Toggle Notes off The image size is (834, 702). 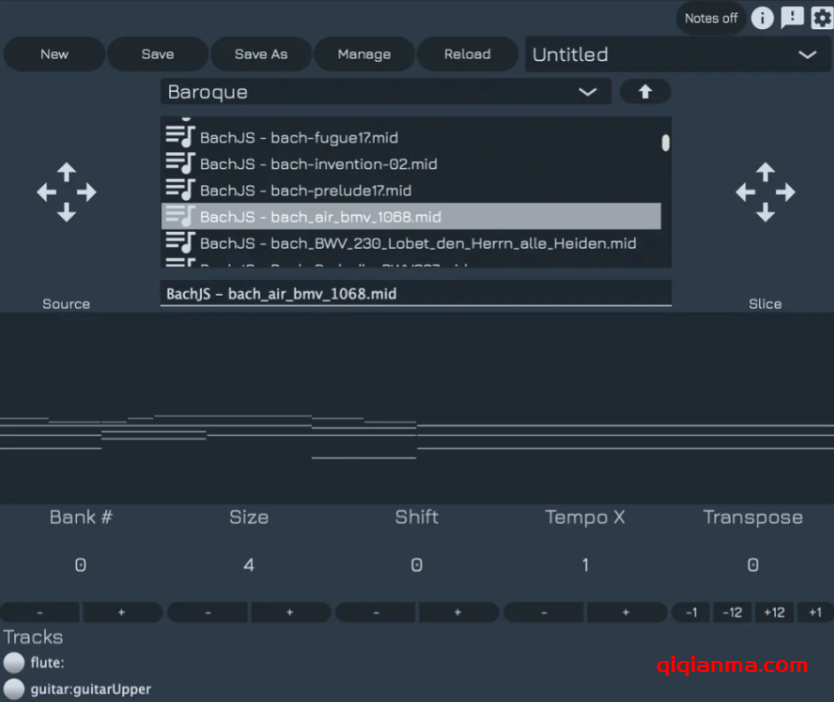click(710, 18)
